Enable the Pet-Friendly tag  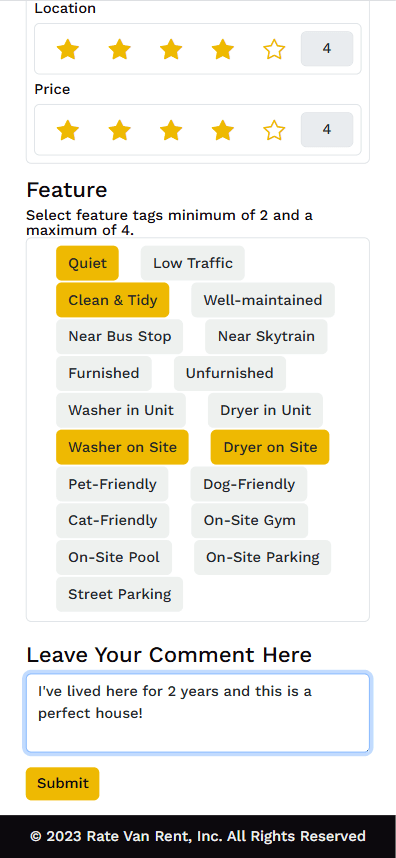(x=112, y=484)
